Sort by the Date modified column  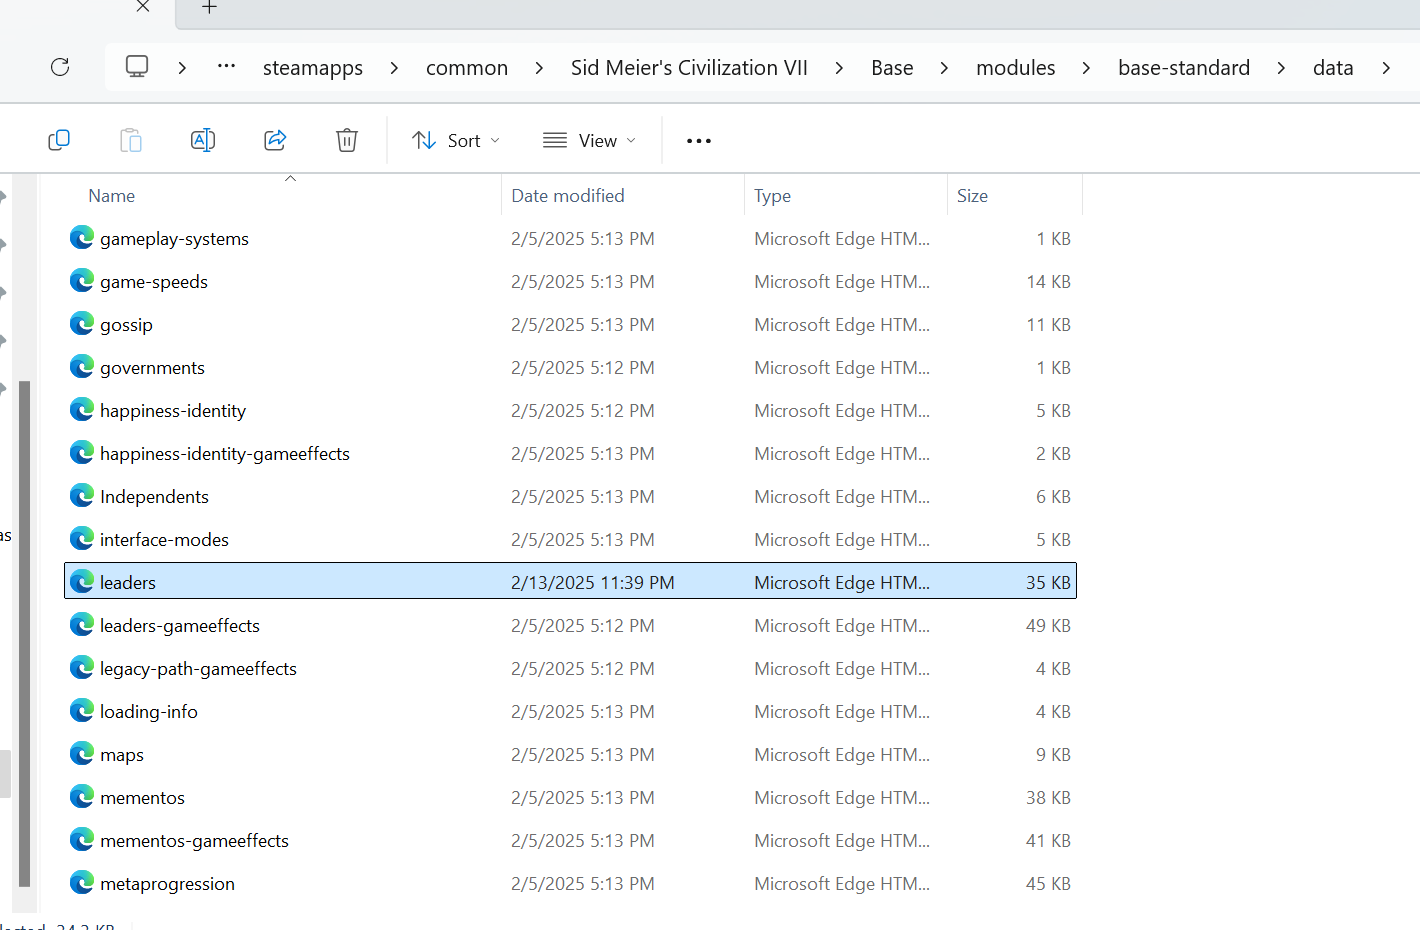568,196
